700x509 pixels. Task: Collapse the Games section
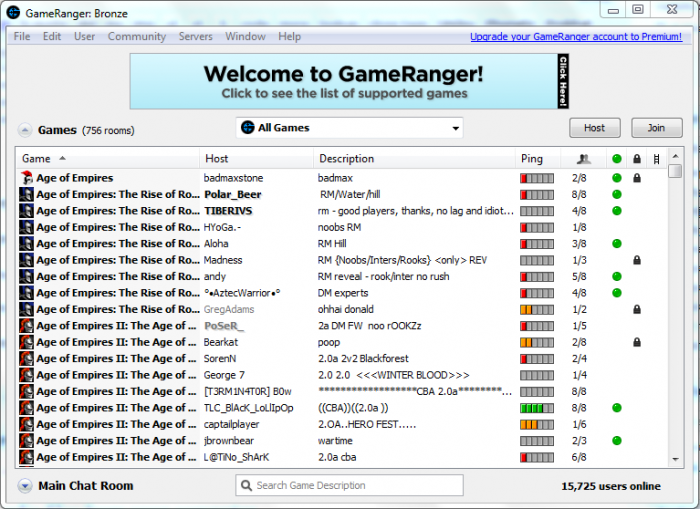click(x=25, y=130)
